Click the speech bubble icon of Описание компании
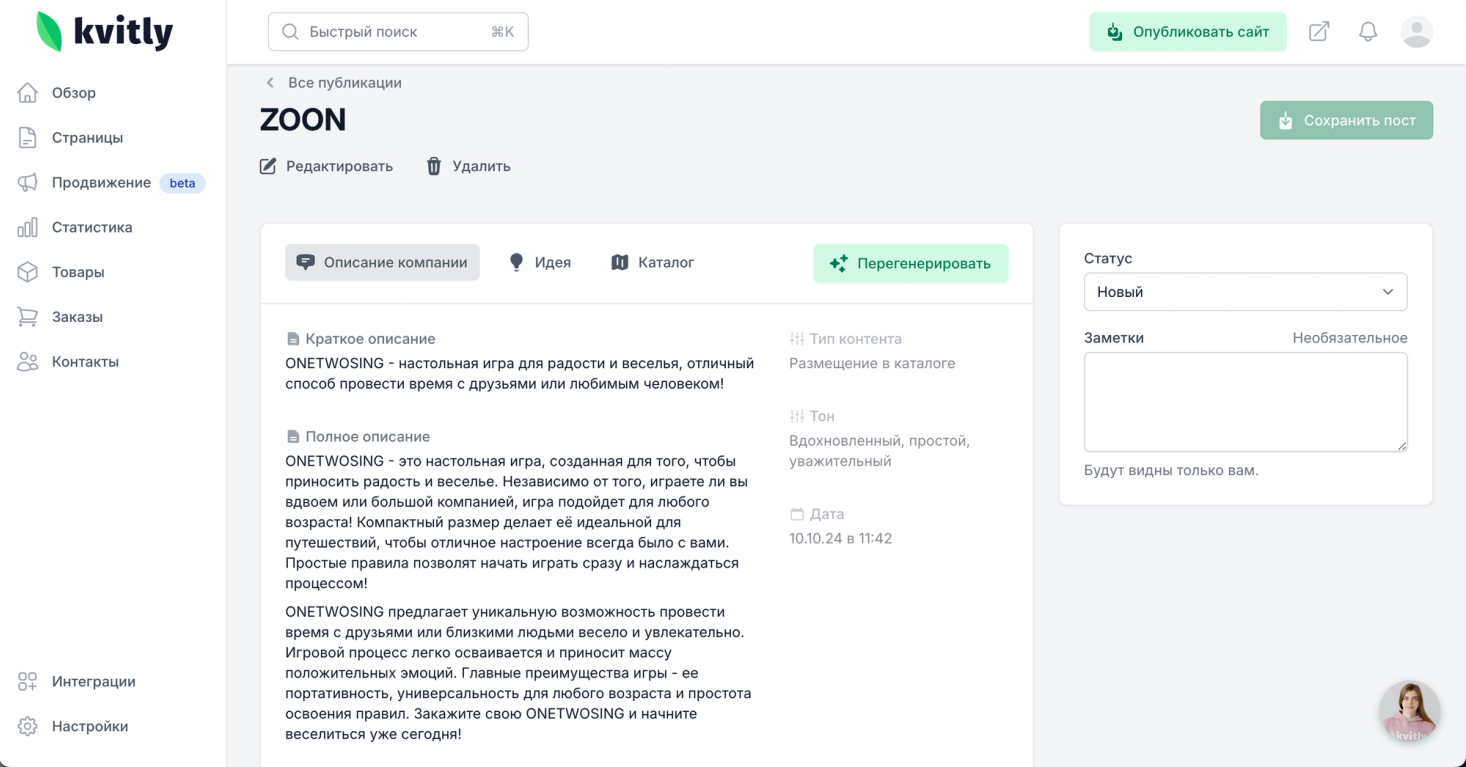This screenshot has width=1466, height=767. [306, 262]
